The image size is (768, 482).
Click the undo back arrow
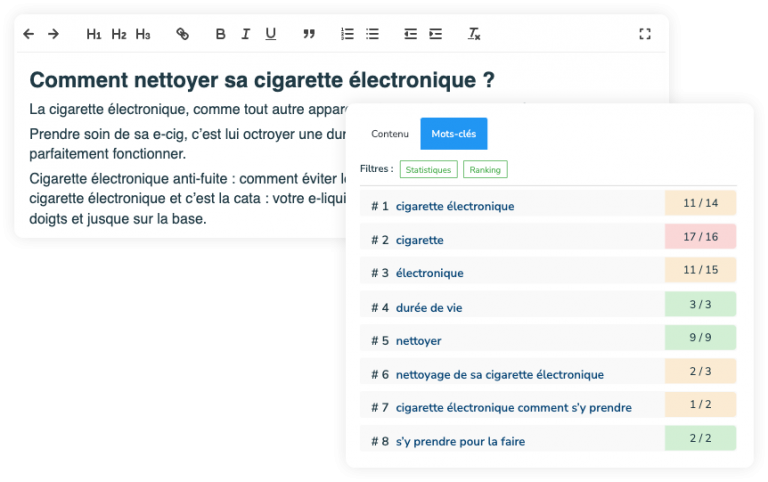28,34
